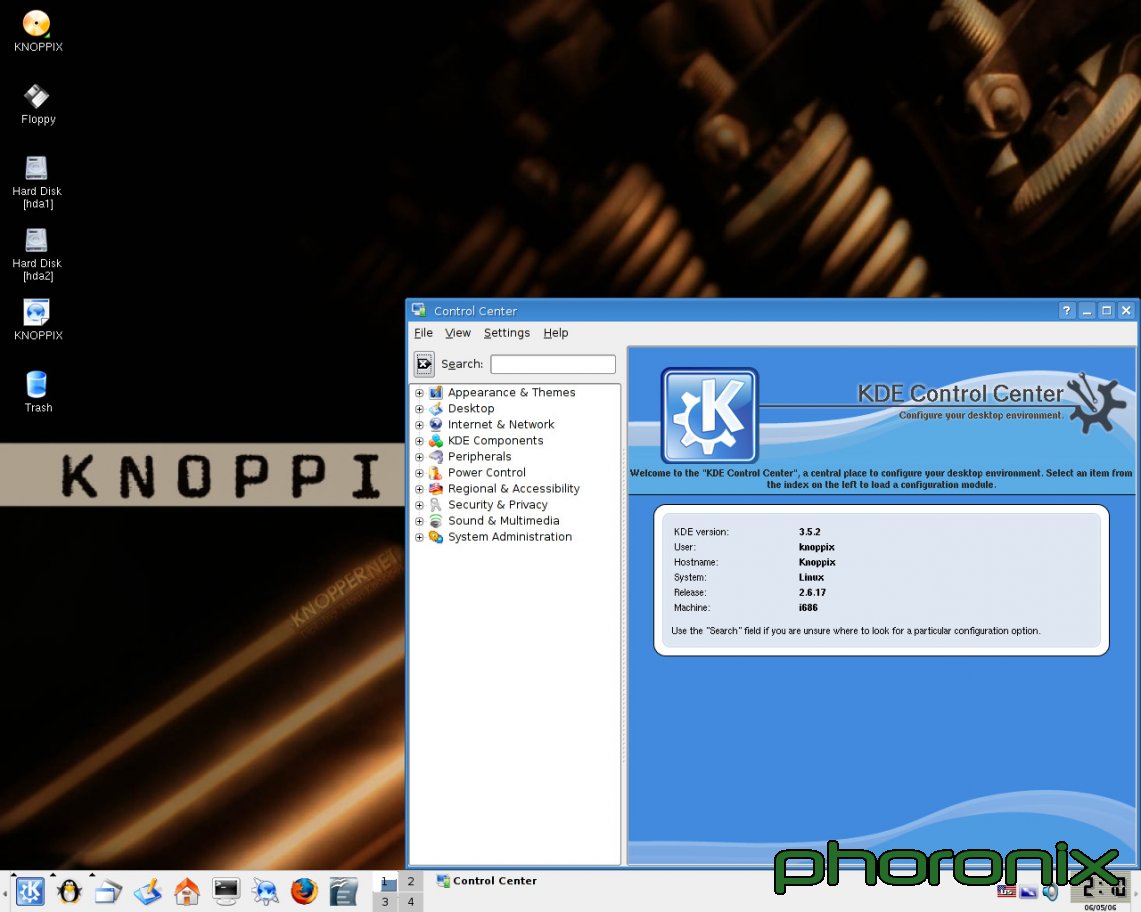Launch Konqueror web browser from panel

click(x=265, y=890)
